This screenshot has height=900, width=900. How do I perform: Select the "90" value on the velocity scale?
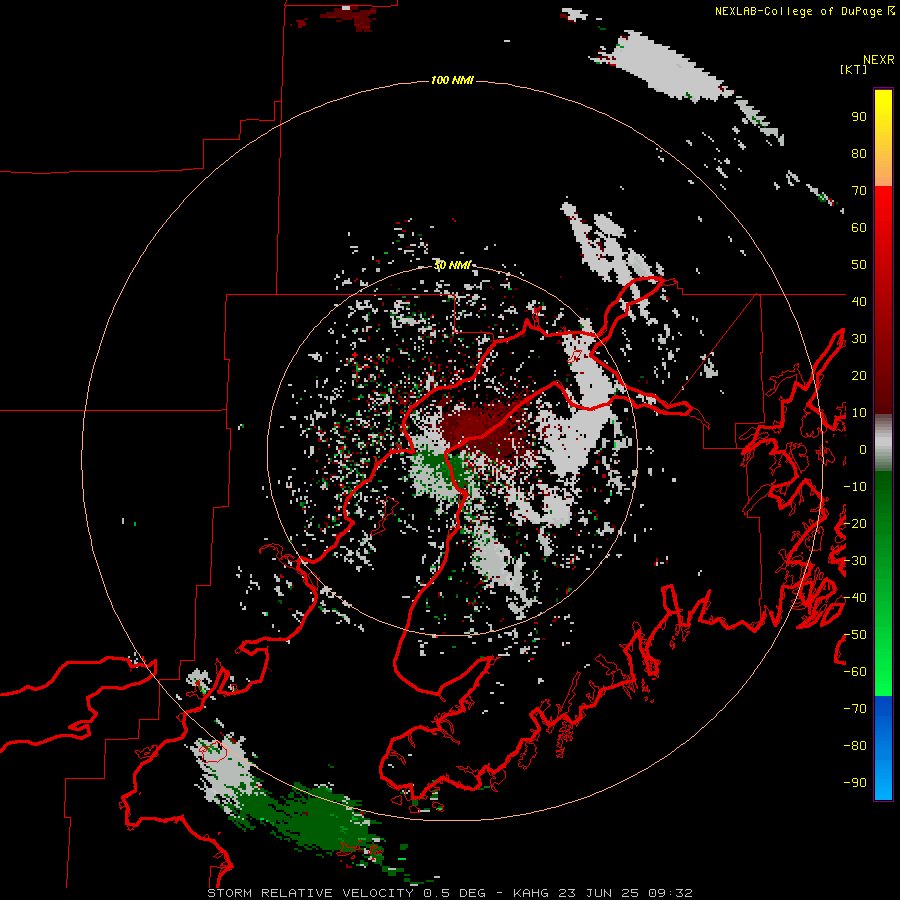[x=859, y=117]
